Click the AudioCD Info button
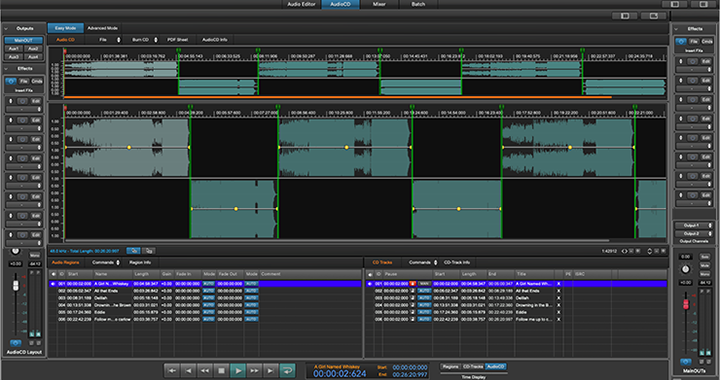720x380 pixels. [x=215, y=40]
